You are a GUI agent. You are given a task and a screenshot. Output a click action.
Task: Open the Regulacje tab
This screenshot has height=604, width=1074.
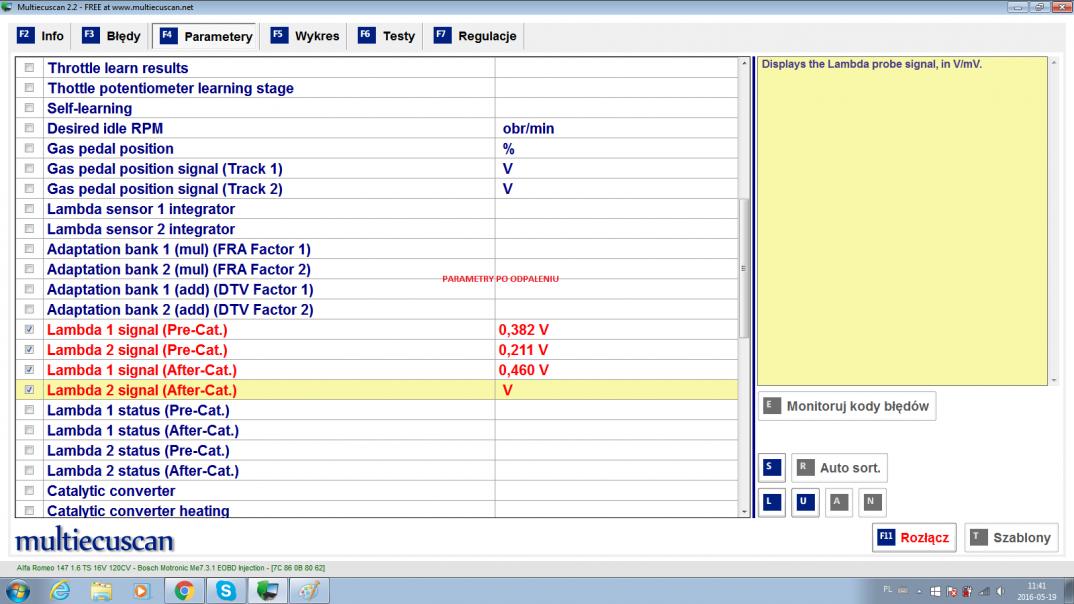[x=475, y=36]
